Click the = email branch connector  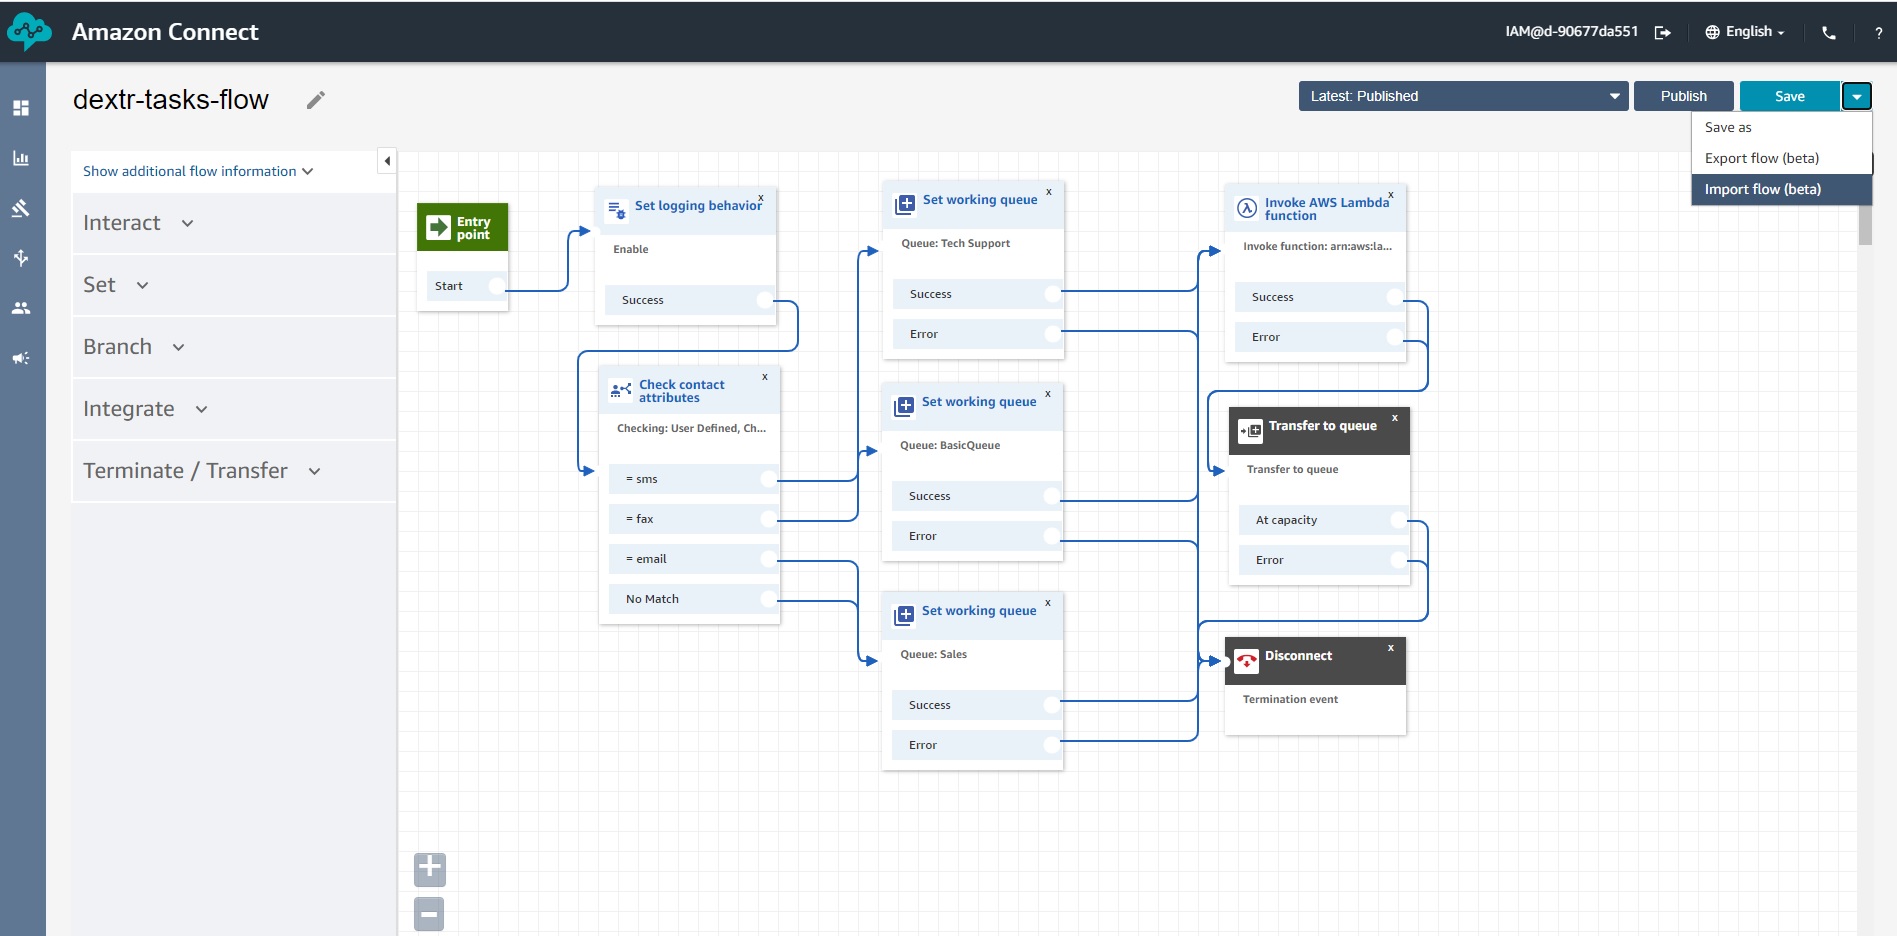click(x=769, y=559)
